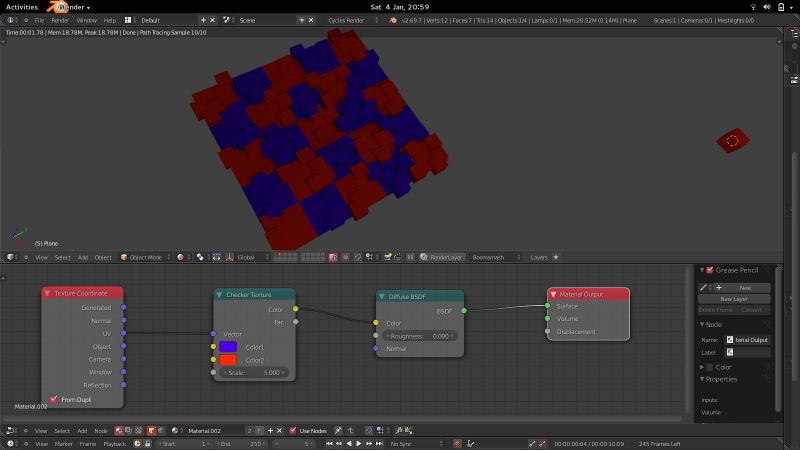Delete the Default screen layout with X
The width and height of the screenshot is (800, 450).
click(x=212, y=20)
